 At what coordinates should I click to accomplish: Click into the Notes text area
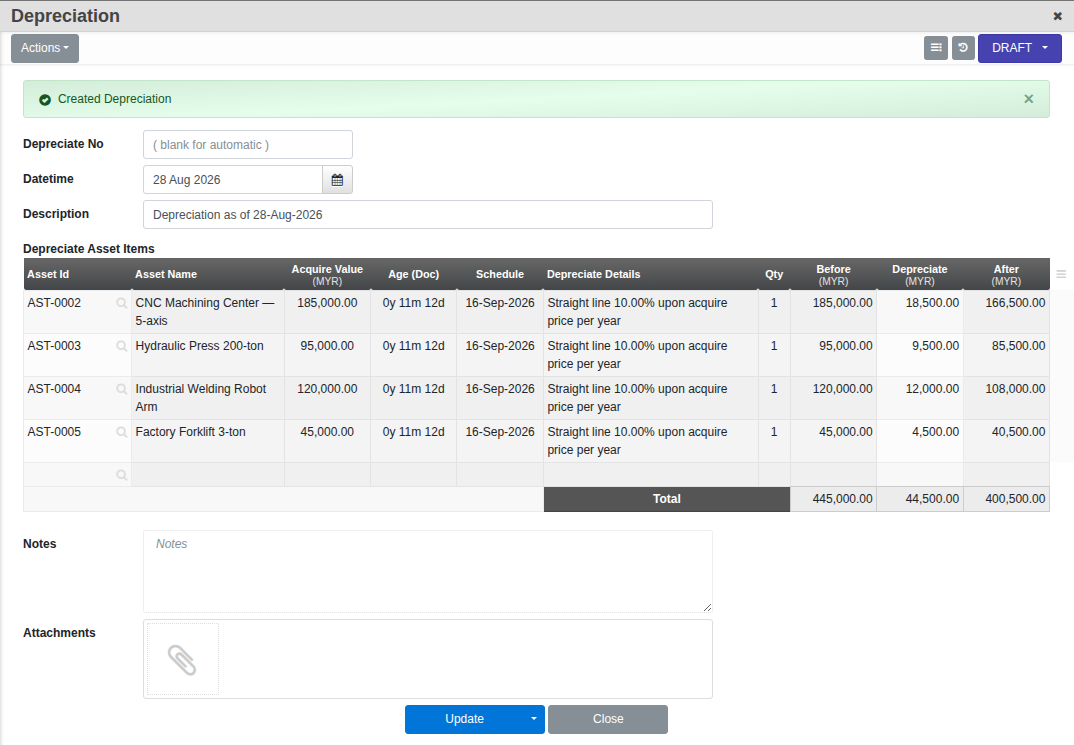point(427,571)
